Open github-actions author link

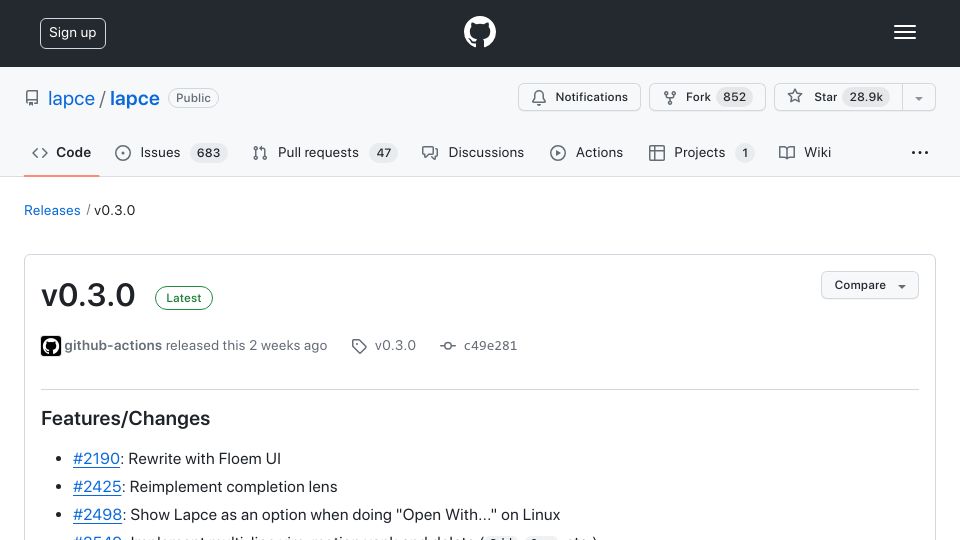[x=113, y=345]
